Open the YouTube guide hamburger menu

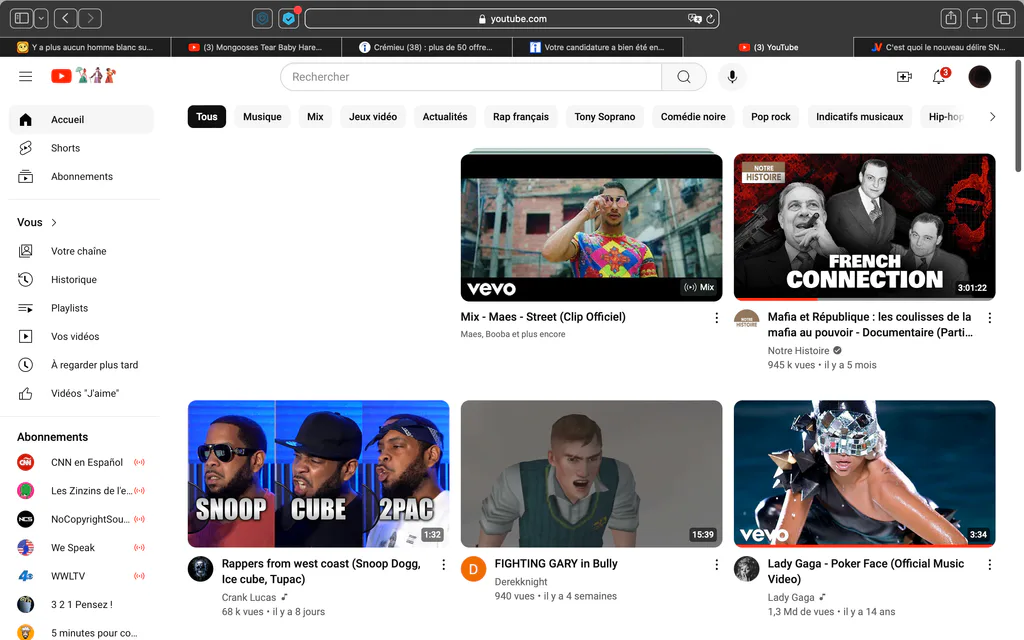[25, 76]
